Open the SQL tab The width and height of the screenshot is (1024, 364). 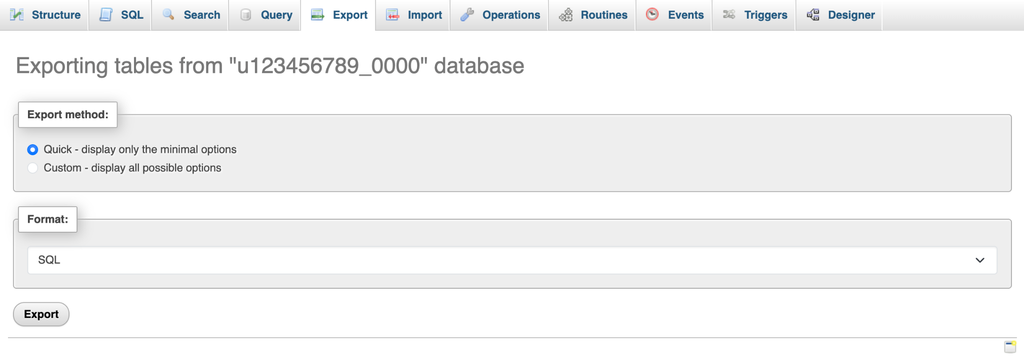pyautogui.click(x=120, y=15)
